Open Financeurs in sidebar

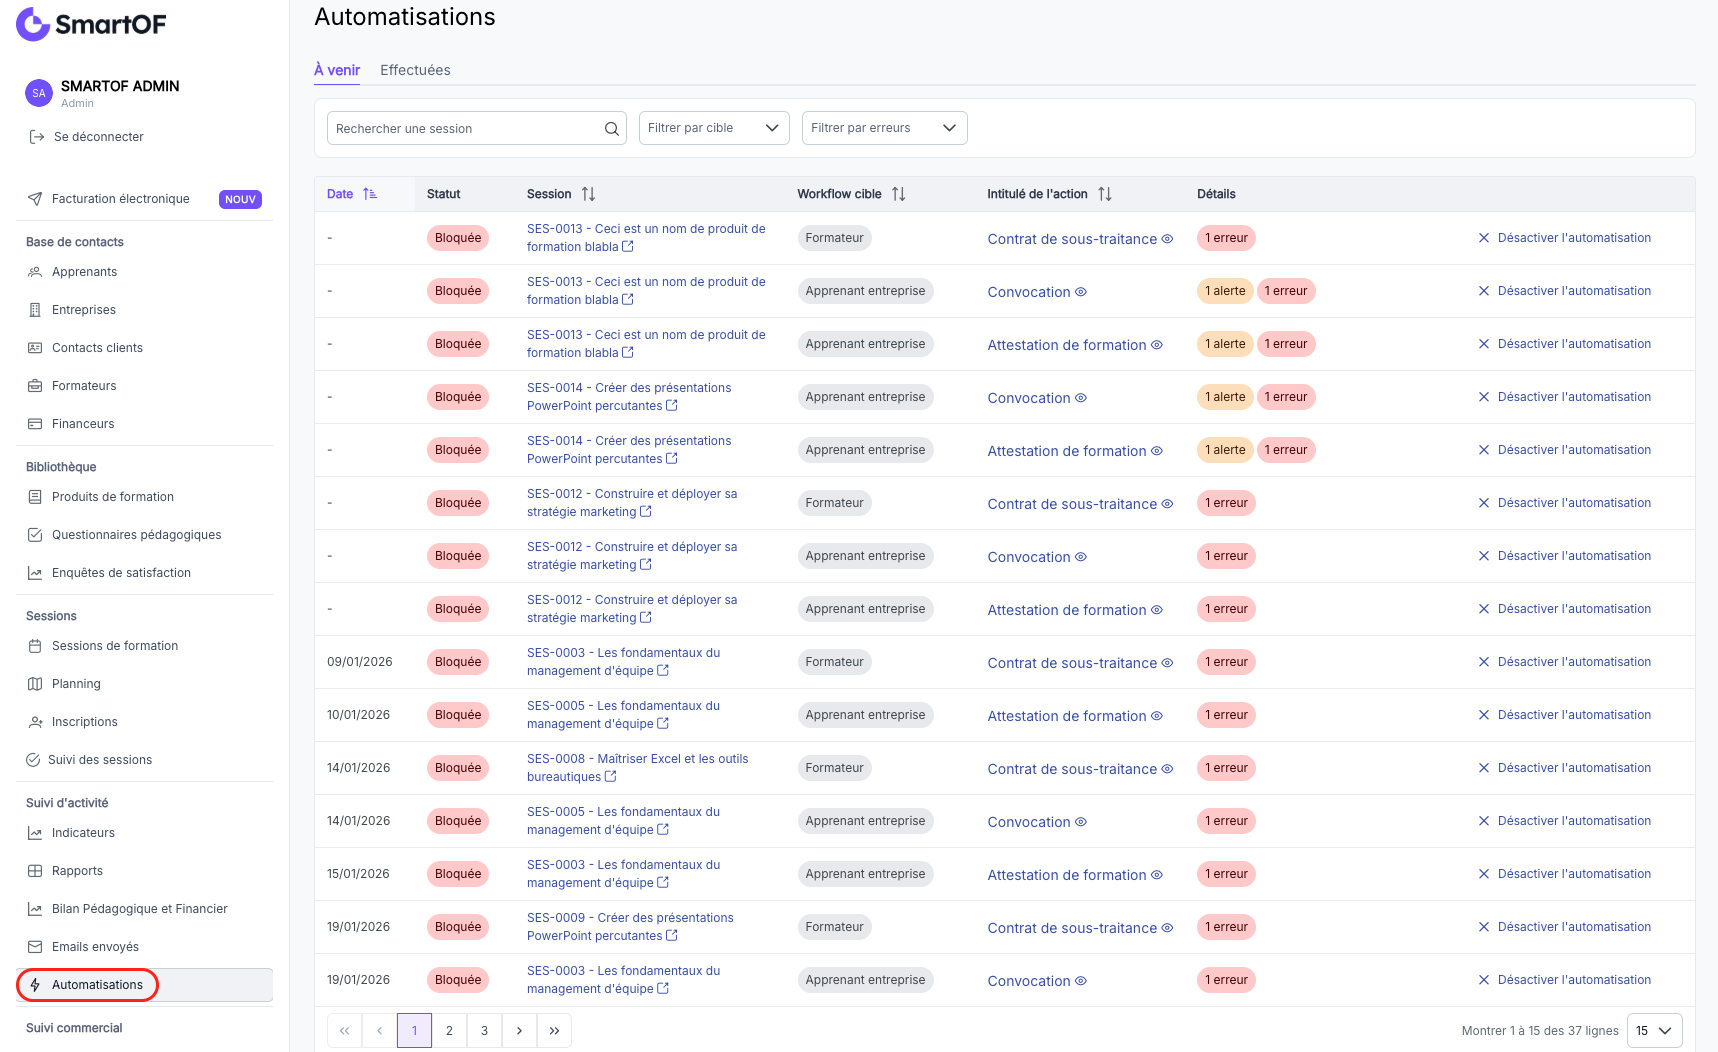(x=83, y=424)
